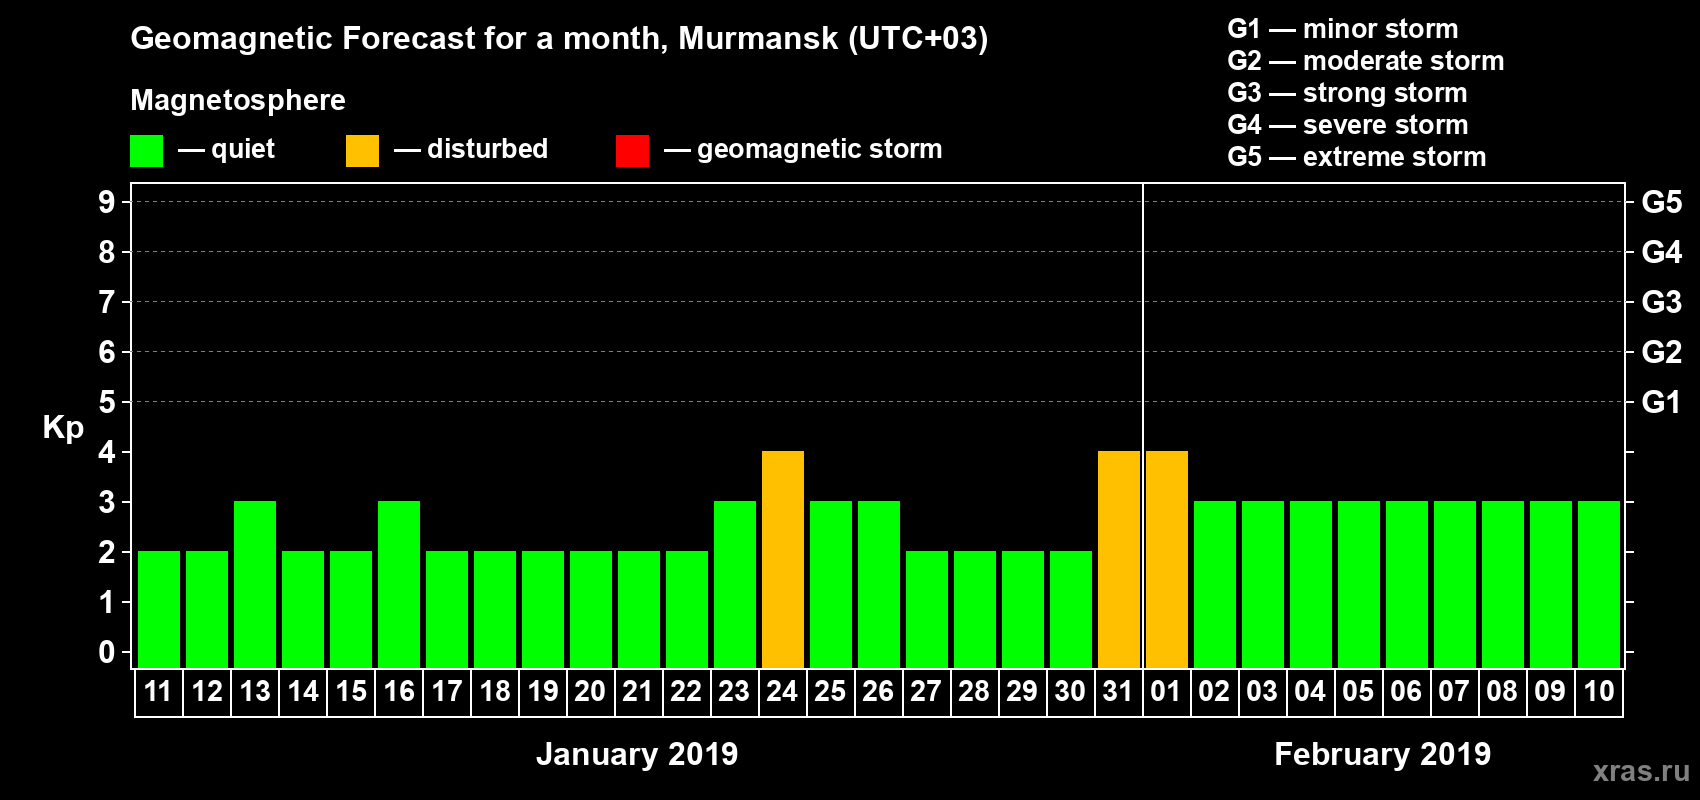The width and height of the screenshot is (1700, 800).
Task: Select the "G2 — moderate storm" legend line
Action: (1366, 61)
